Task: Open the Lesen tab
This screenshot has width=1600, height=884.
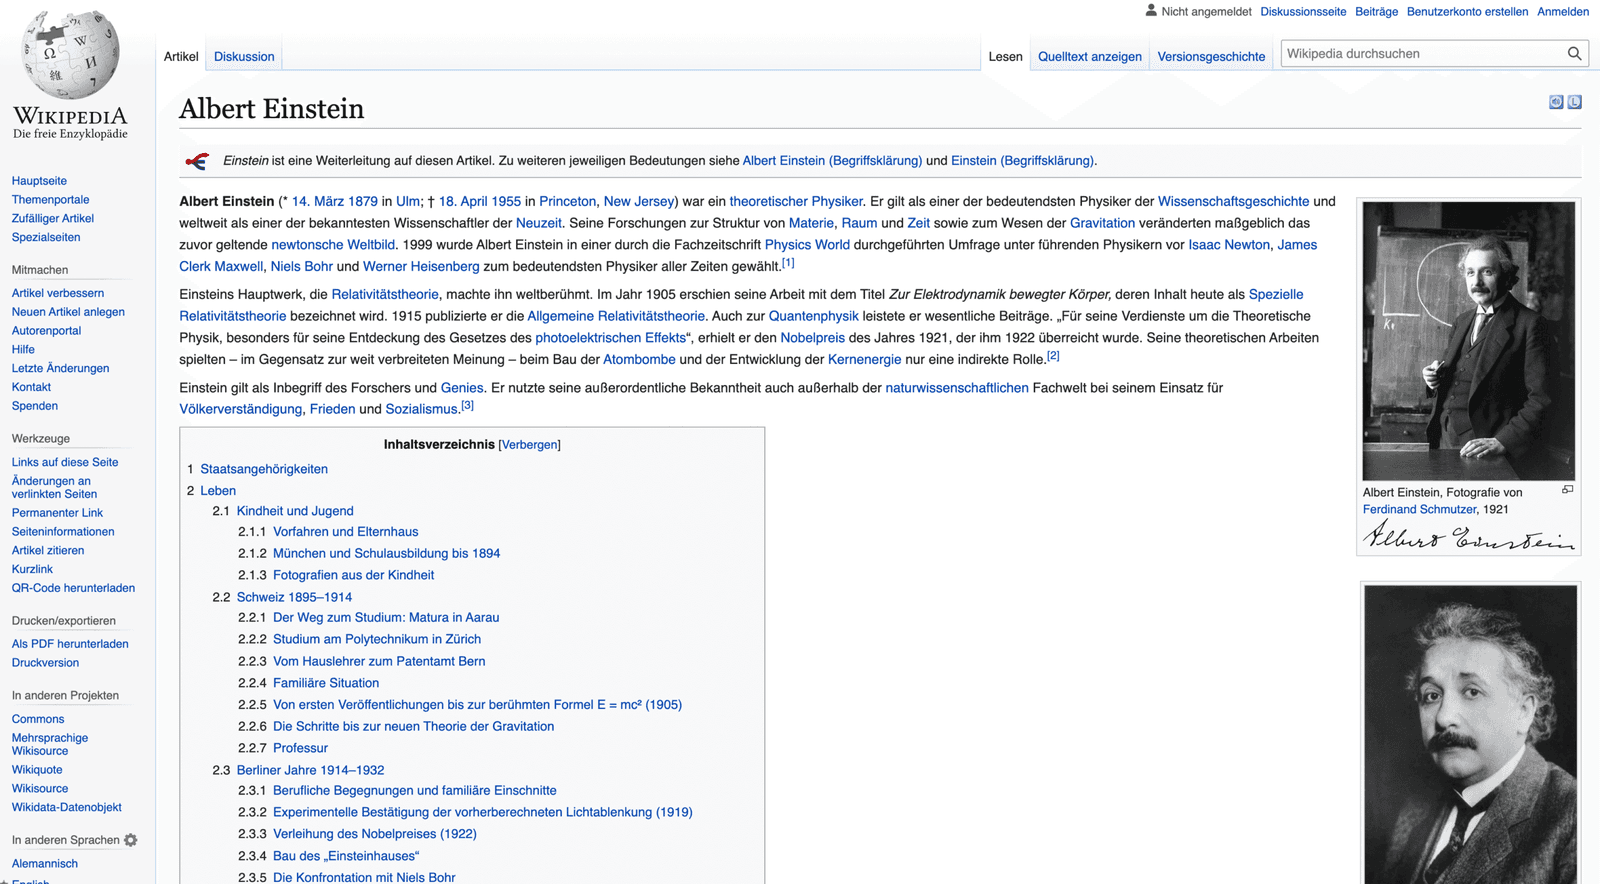Action: coord(1005,57)
